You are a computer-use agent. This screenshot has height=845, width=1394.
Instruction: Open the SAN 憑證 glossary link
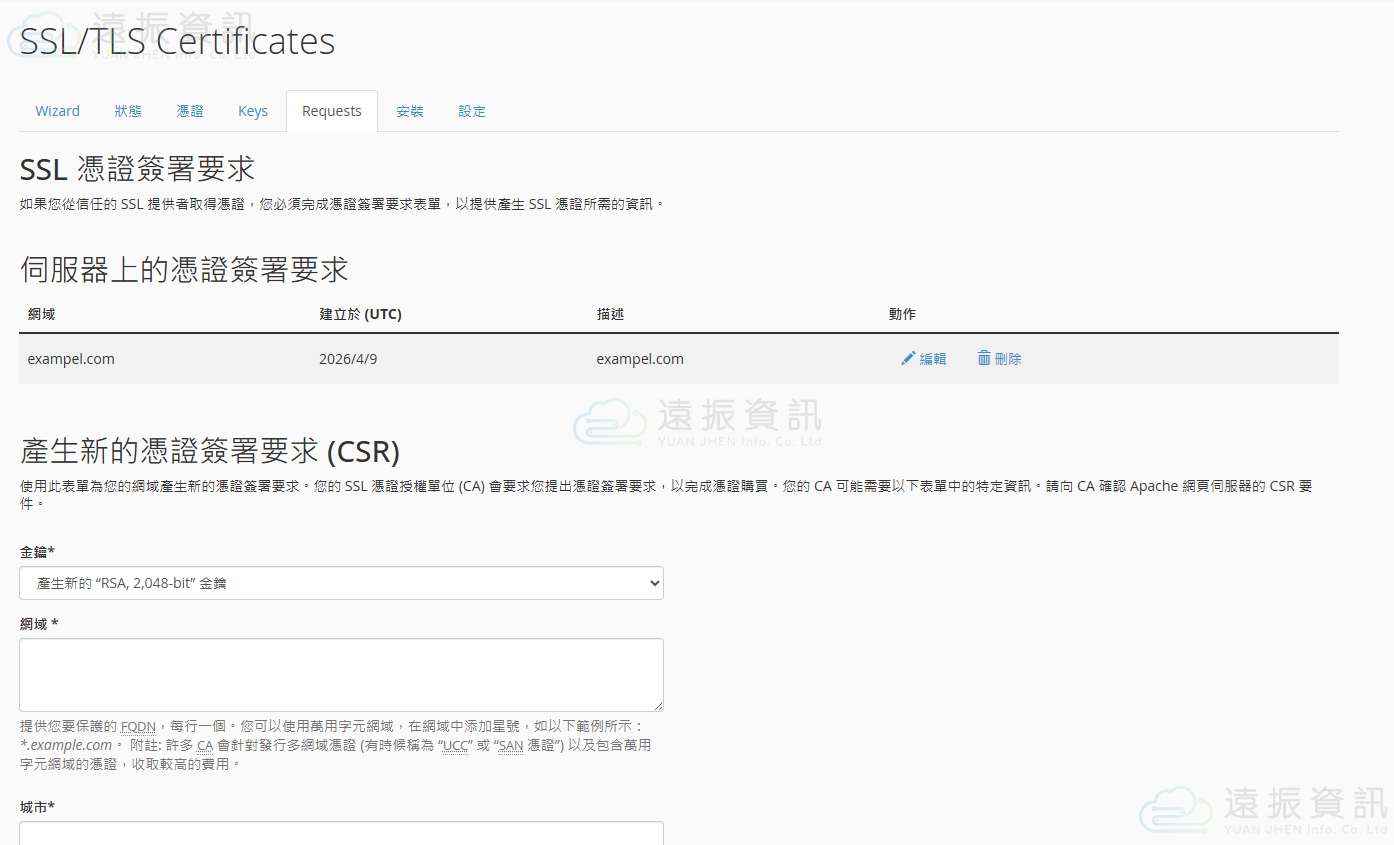(511, 745)
